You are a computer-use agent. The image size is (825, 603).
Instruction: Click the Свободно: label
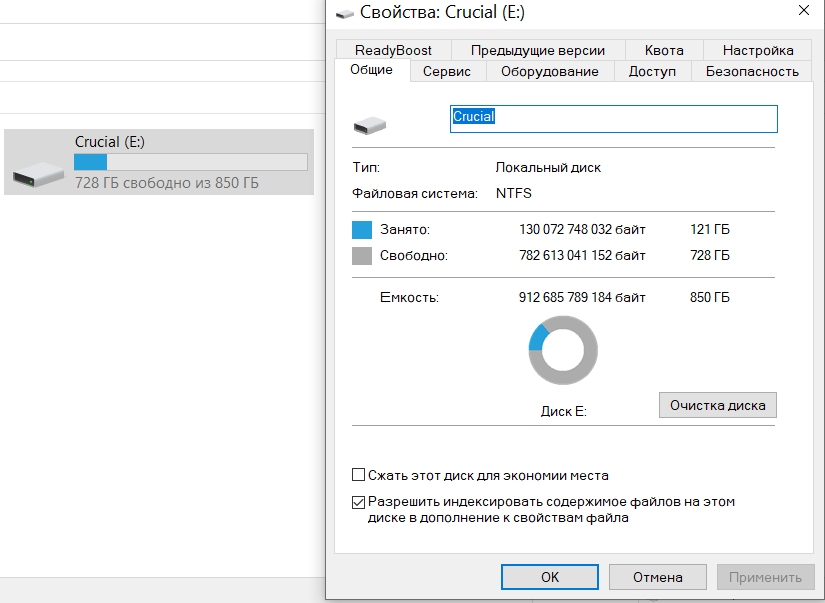click(x=414, y=256)
